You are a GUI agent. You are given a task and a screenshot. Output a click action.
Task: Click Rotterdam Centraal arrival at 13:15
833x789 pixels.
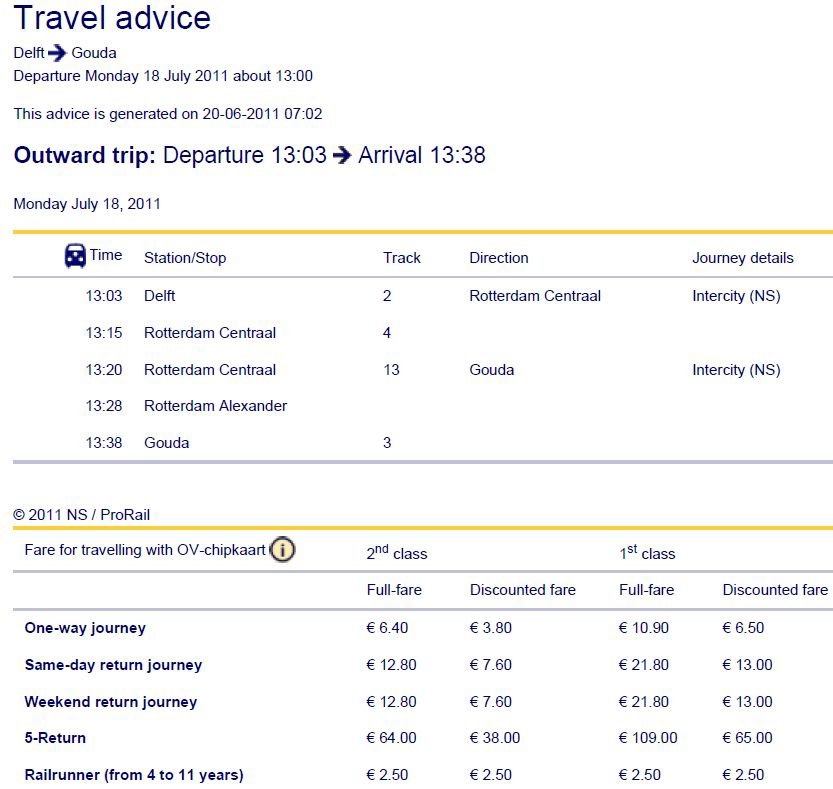tap(210, 333)
